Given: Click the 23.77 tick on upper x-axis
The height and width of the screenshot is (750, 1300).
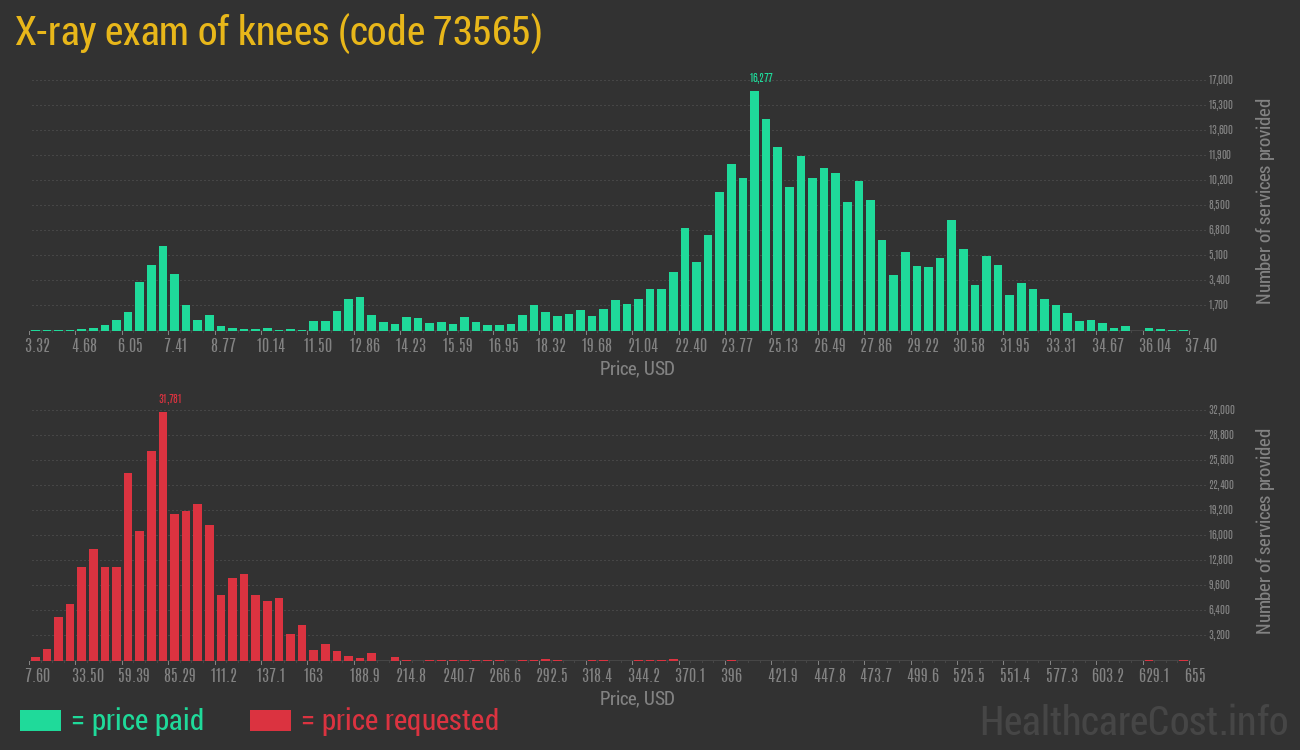Looking at the screenshot, I should point(737,346).
